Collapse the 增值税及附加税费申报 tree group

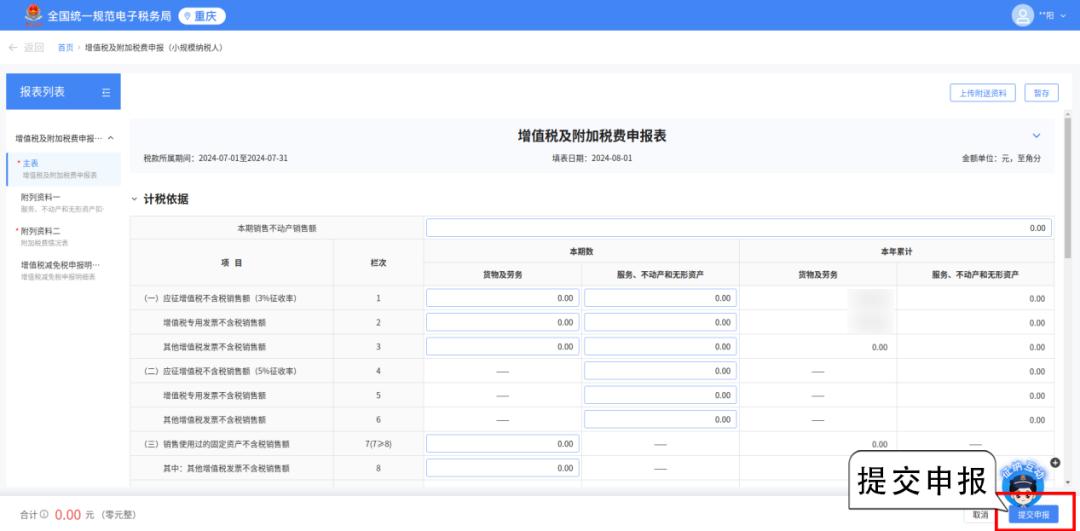pos(110,138)
